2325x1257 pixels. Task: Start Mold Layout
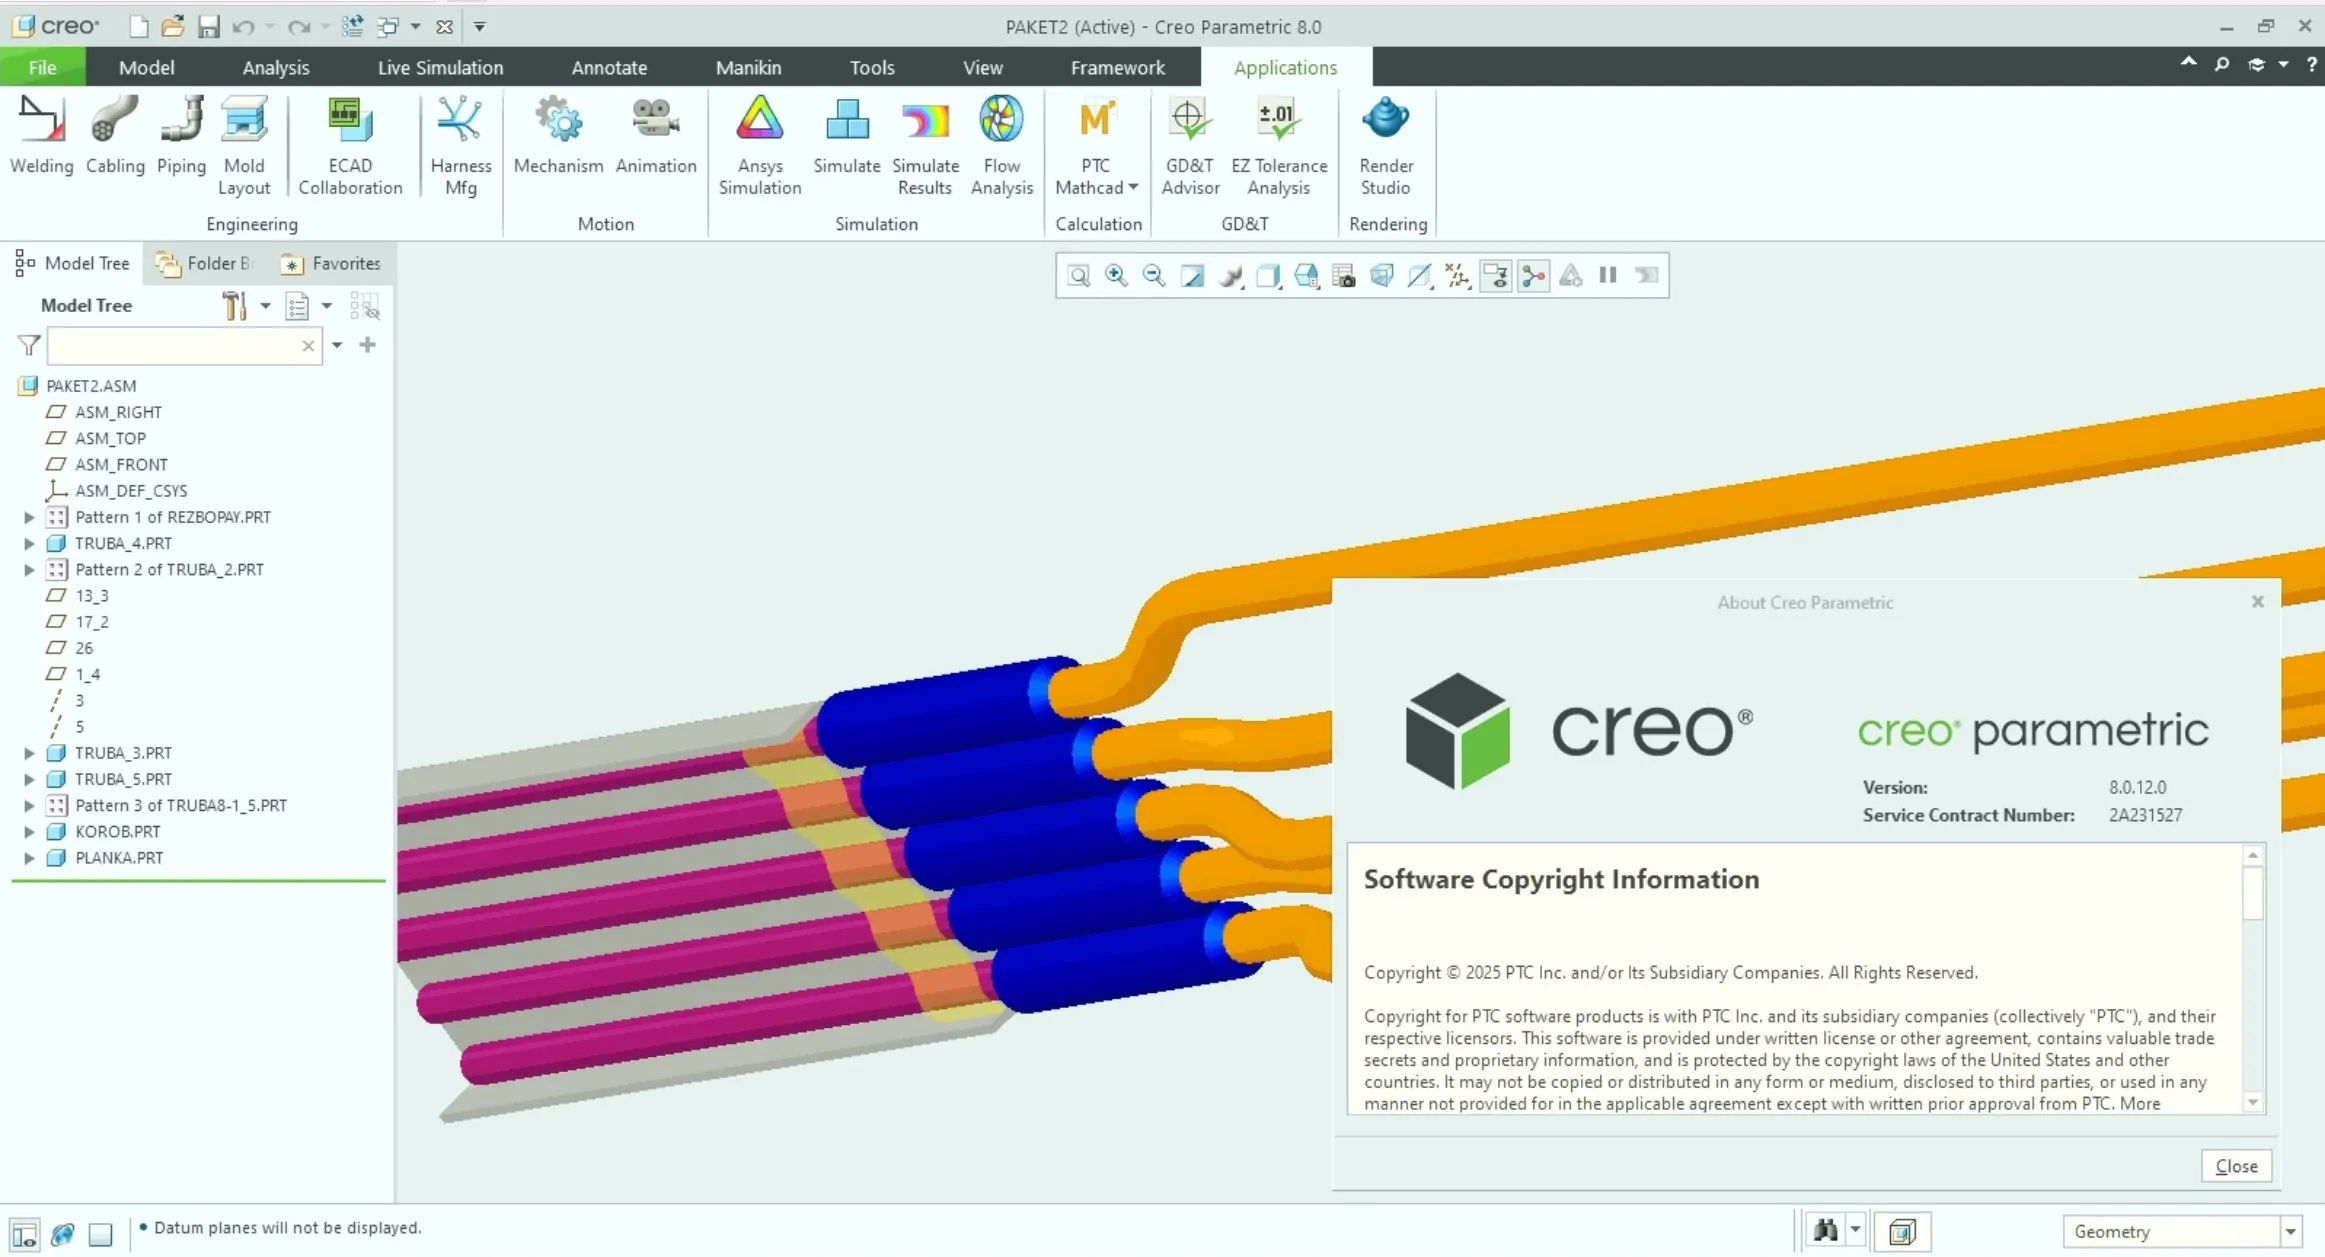[244, 145]
